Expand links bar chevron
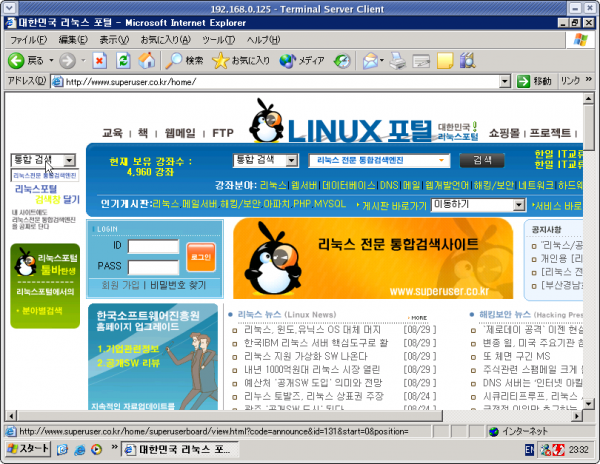Viewport: 600px width, 464px height. 589,79
